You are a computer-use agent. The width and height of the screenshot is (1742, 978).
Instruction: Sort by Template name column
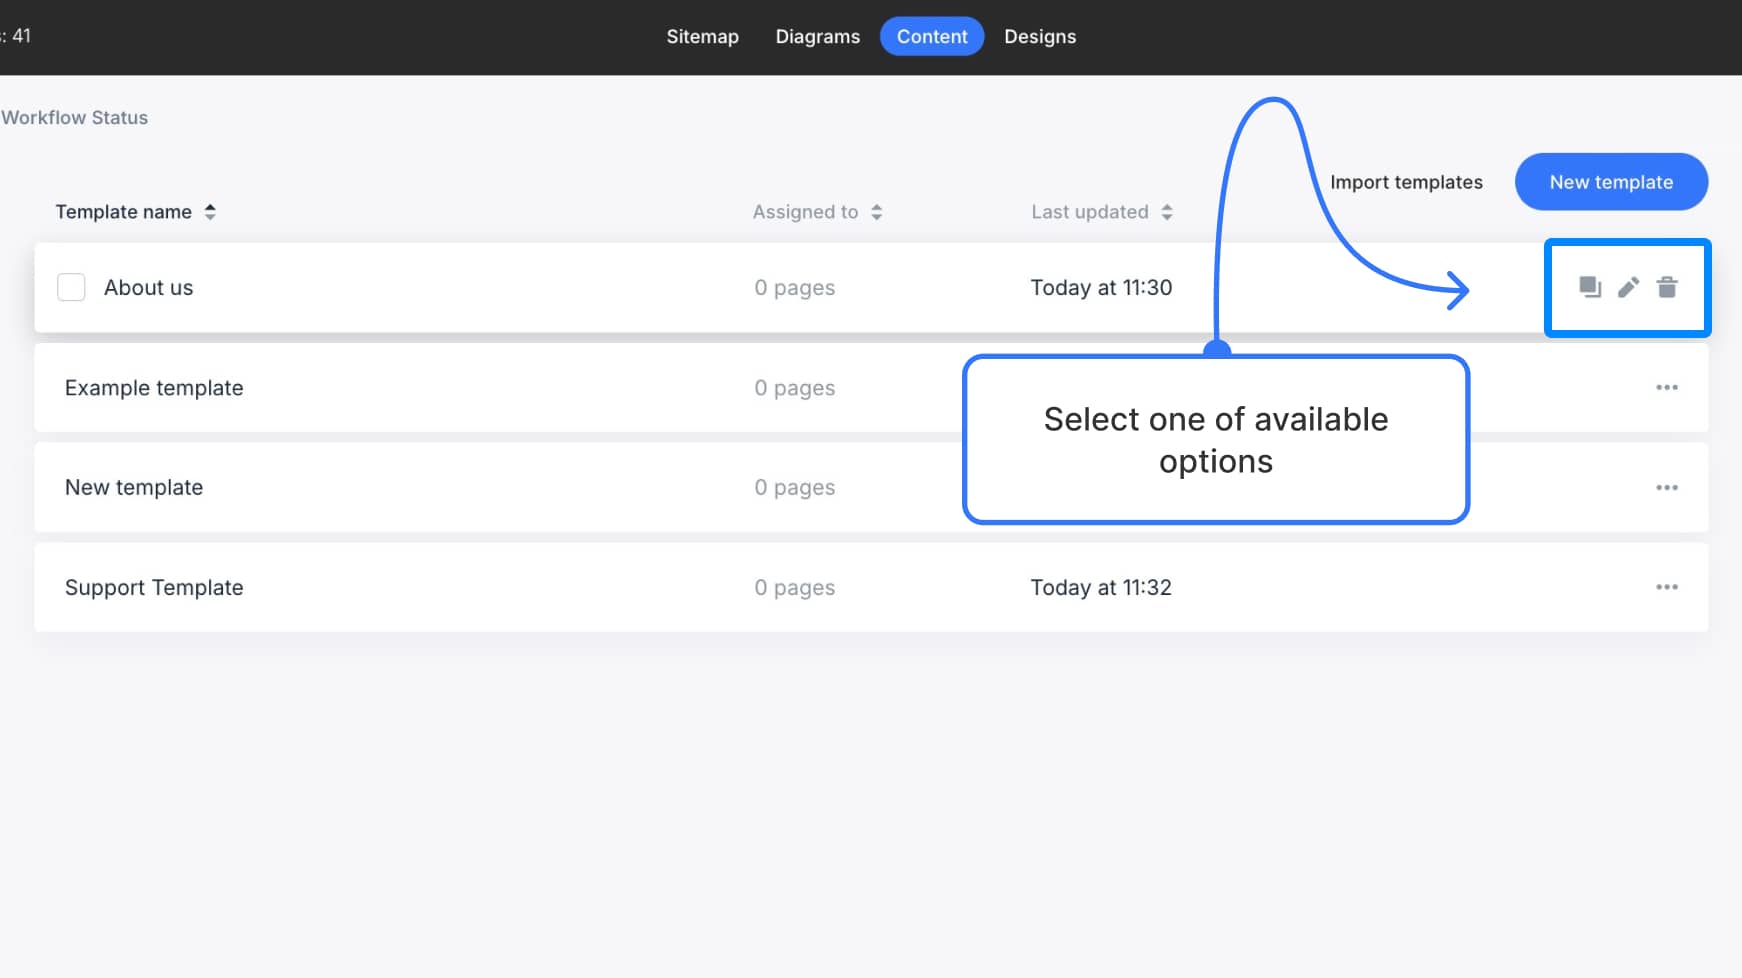135,212
